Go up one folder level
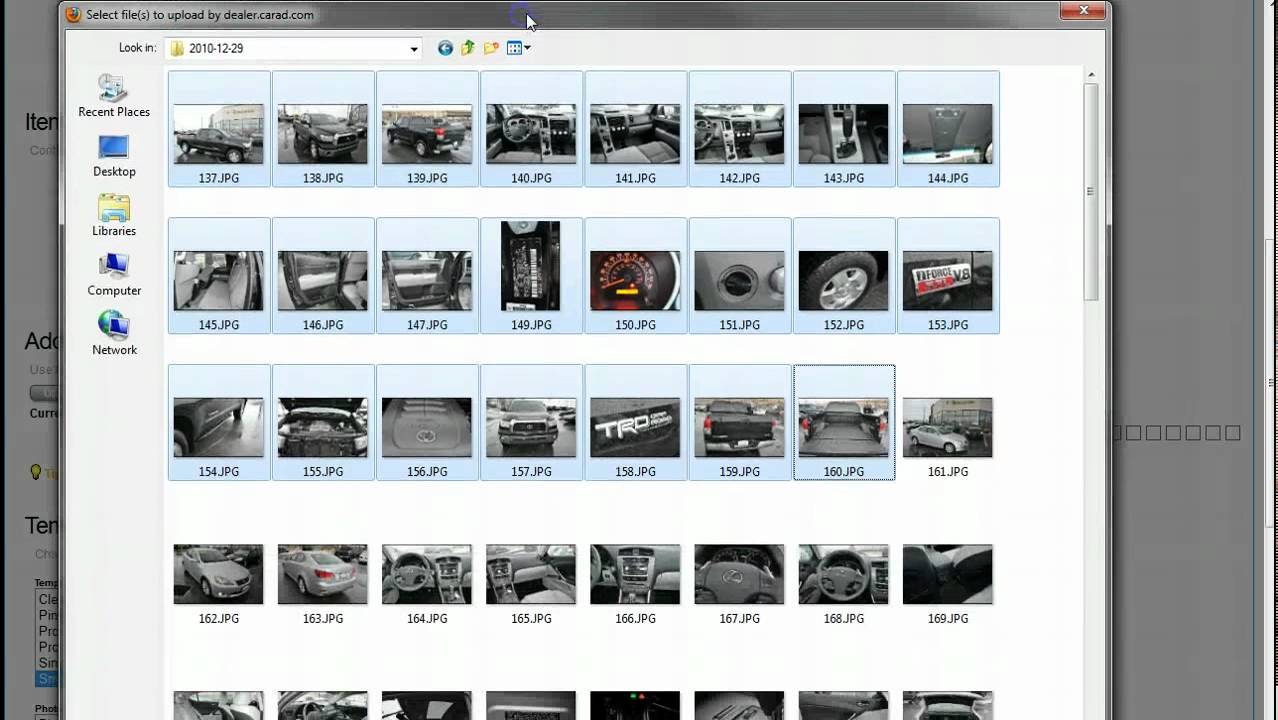This screenshot has height=720, width=1278. coord(468,48)
